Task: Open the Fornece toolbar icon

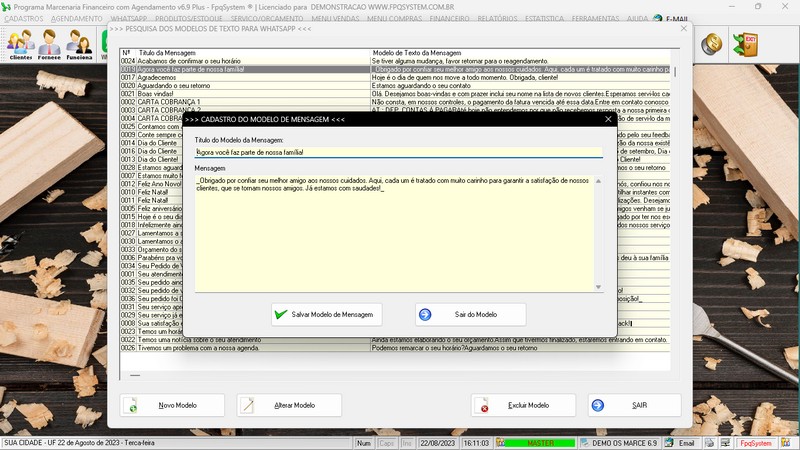Action: (x=49, y=44)
